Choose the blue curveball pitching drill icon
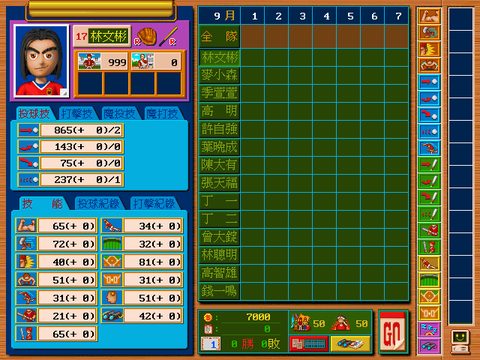Screen dimensions: 480x360 (x=429, y=98)
